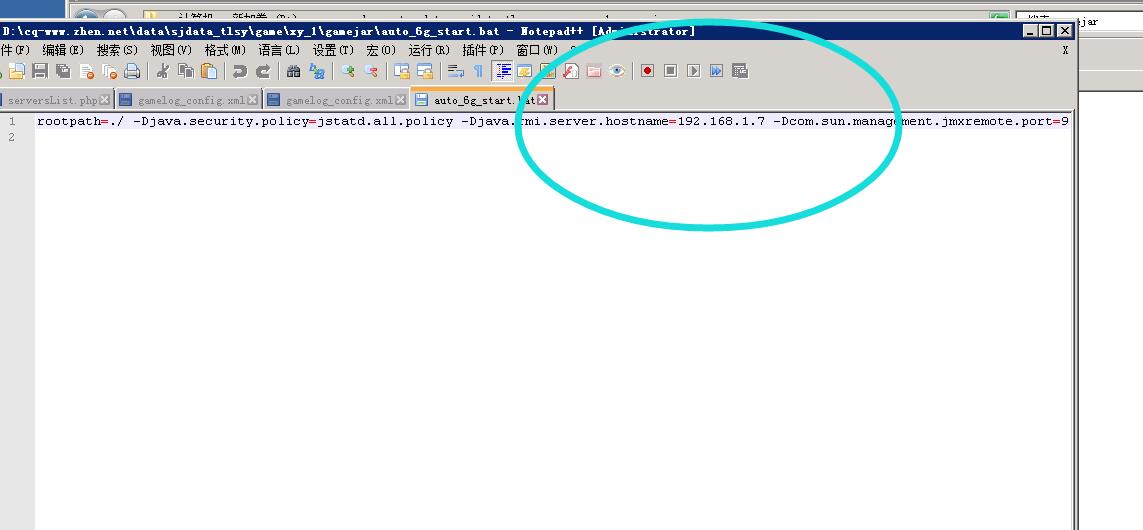Click the Save file toolbar icon

(x=40, y=71)
